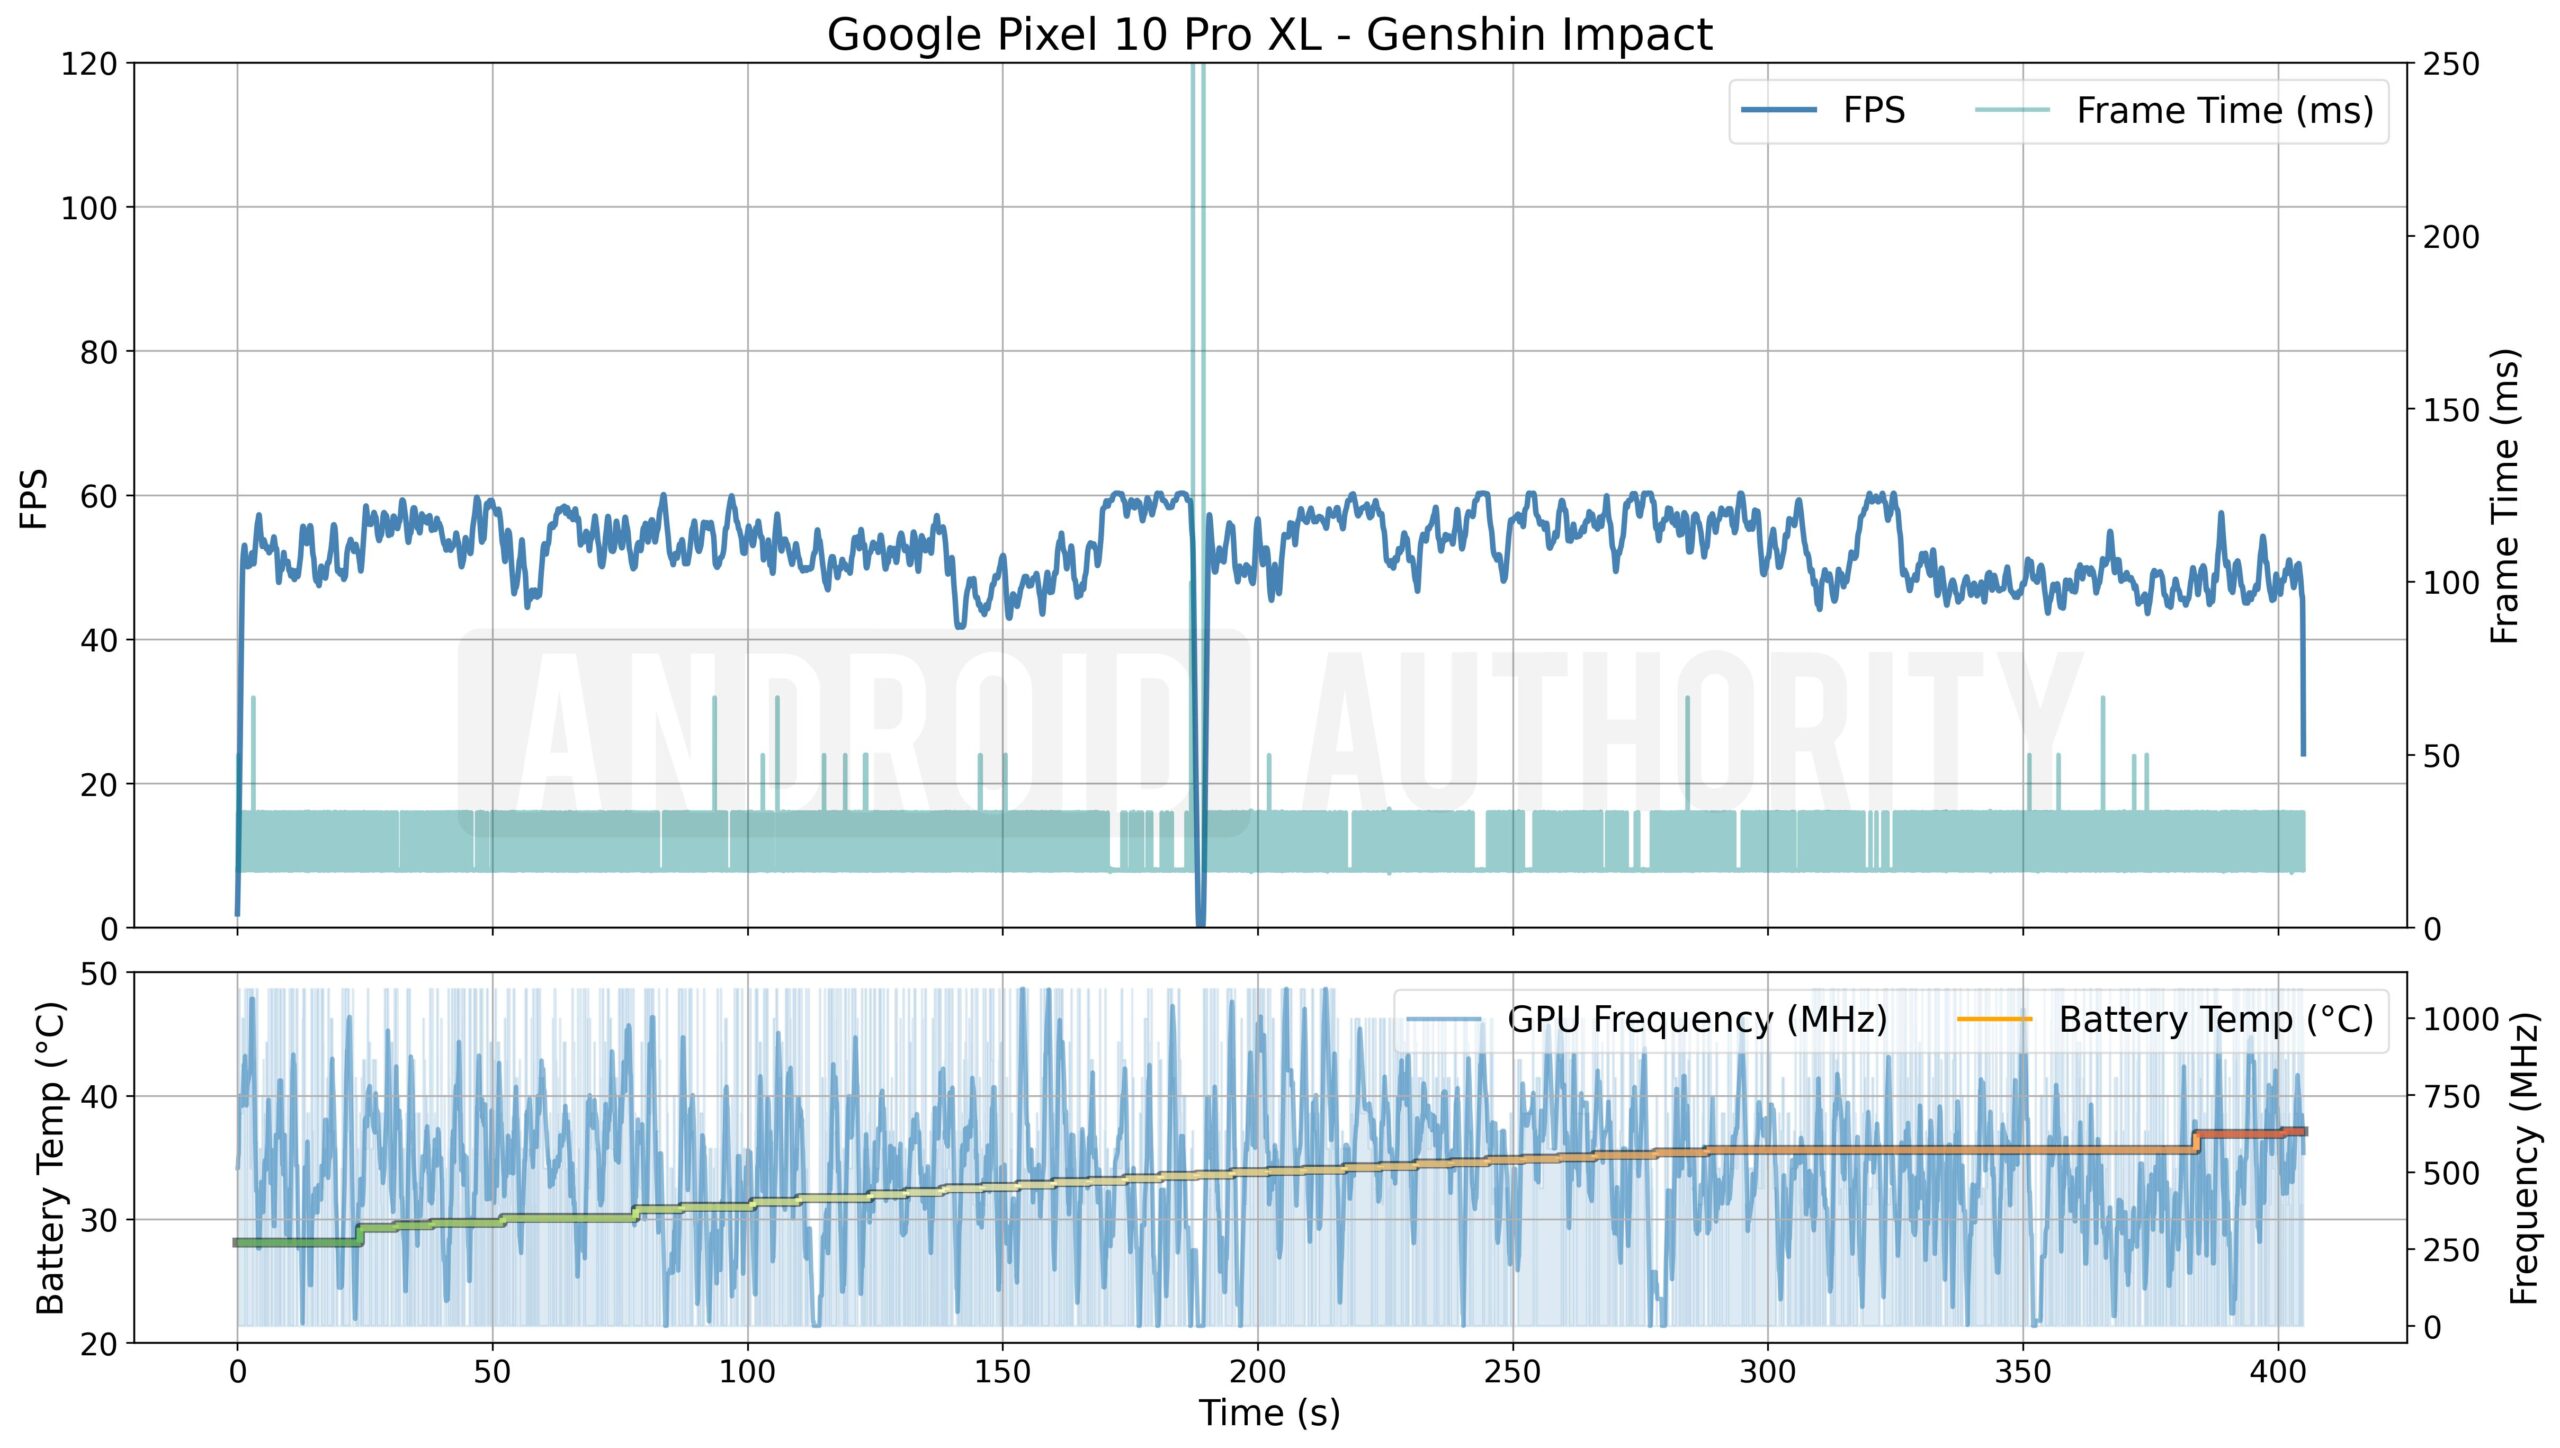Click the 200 tick on the time axis
This screenshot has width=2560, height=1448.
[x=1257, y=1371]
